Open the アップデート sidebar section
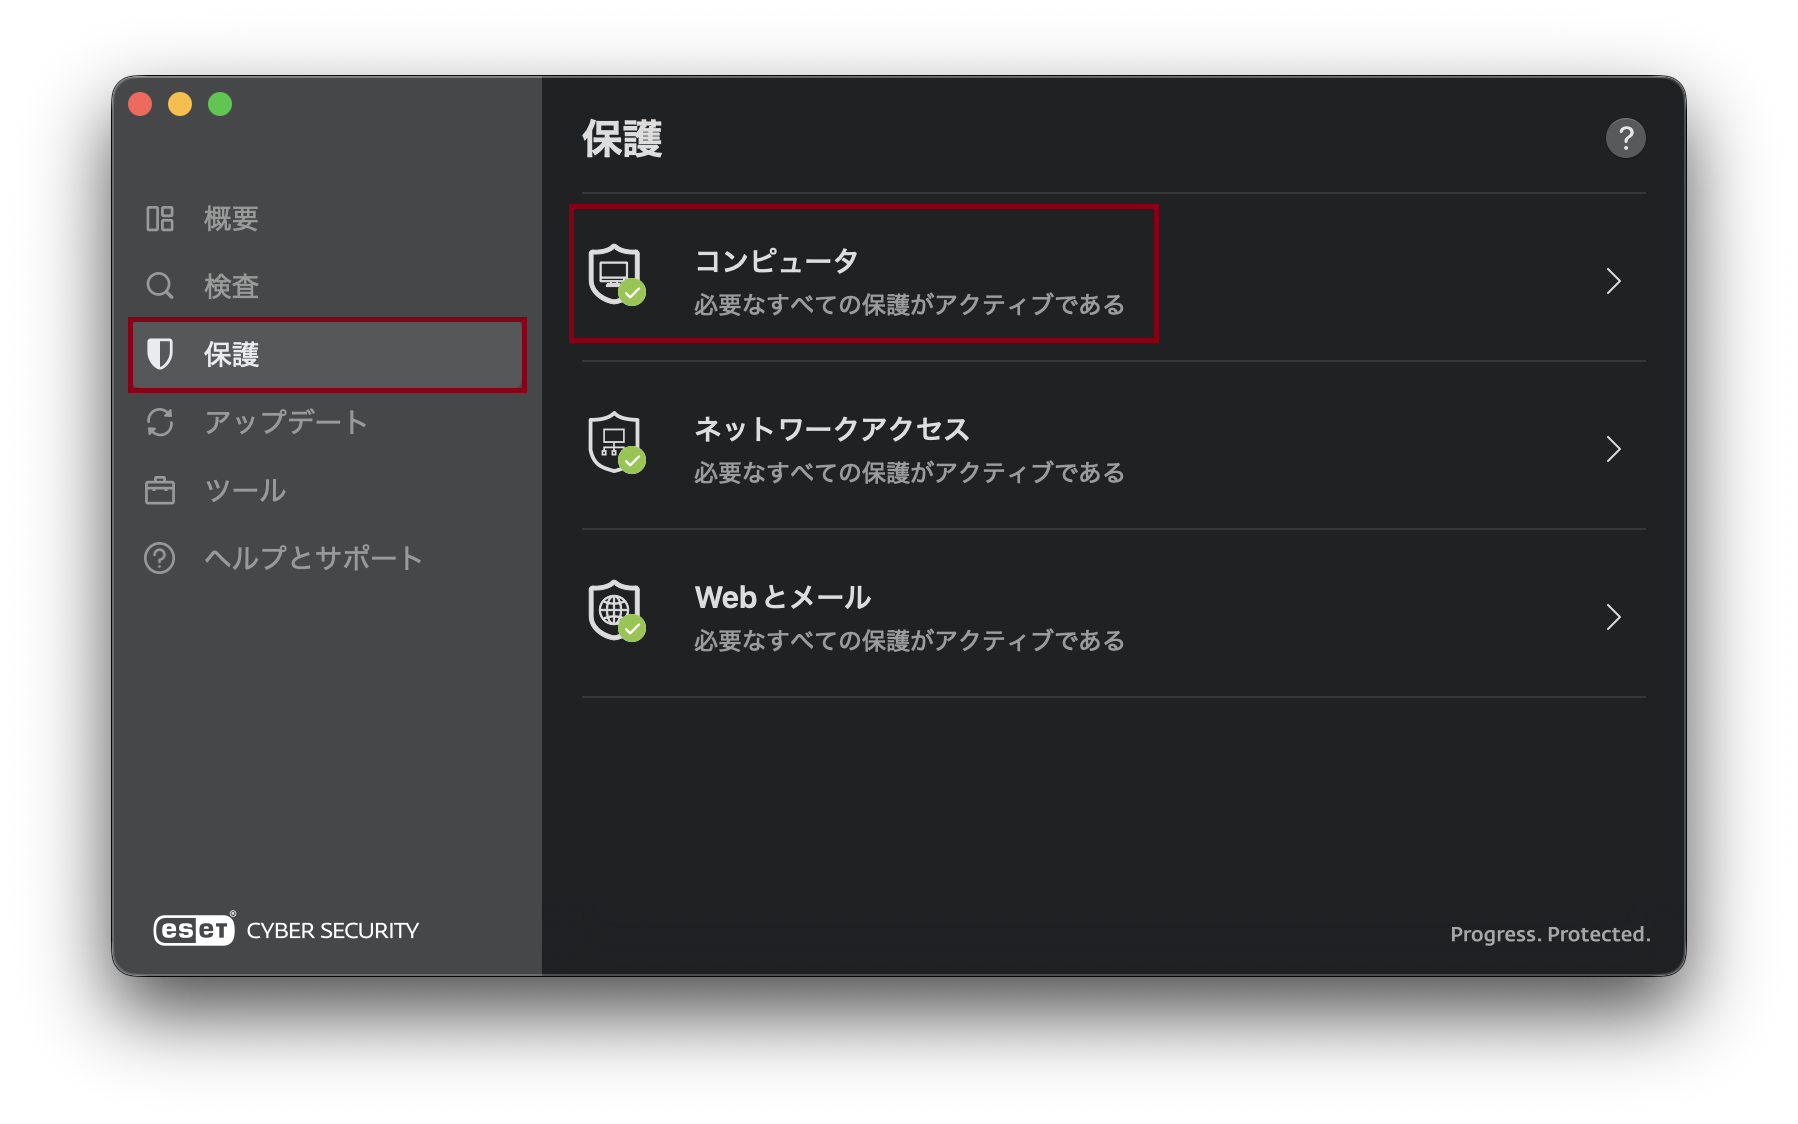Viewport: 1798px width, 1124px height. 286,422
